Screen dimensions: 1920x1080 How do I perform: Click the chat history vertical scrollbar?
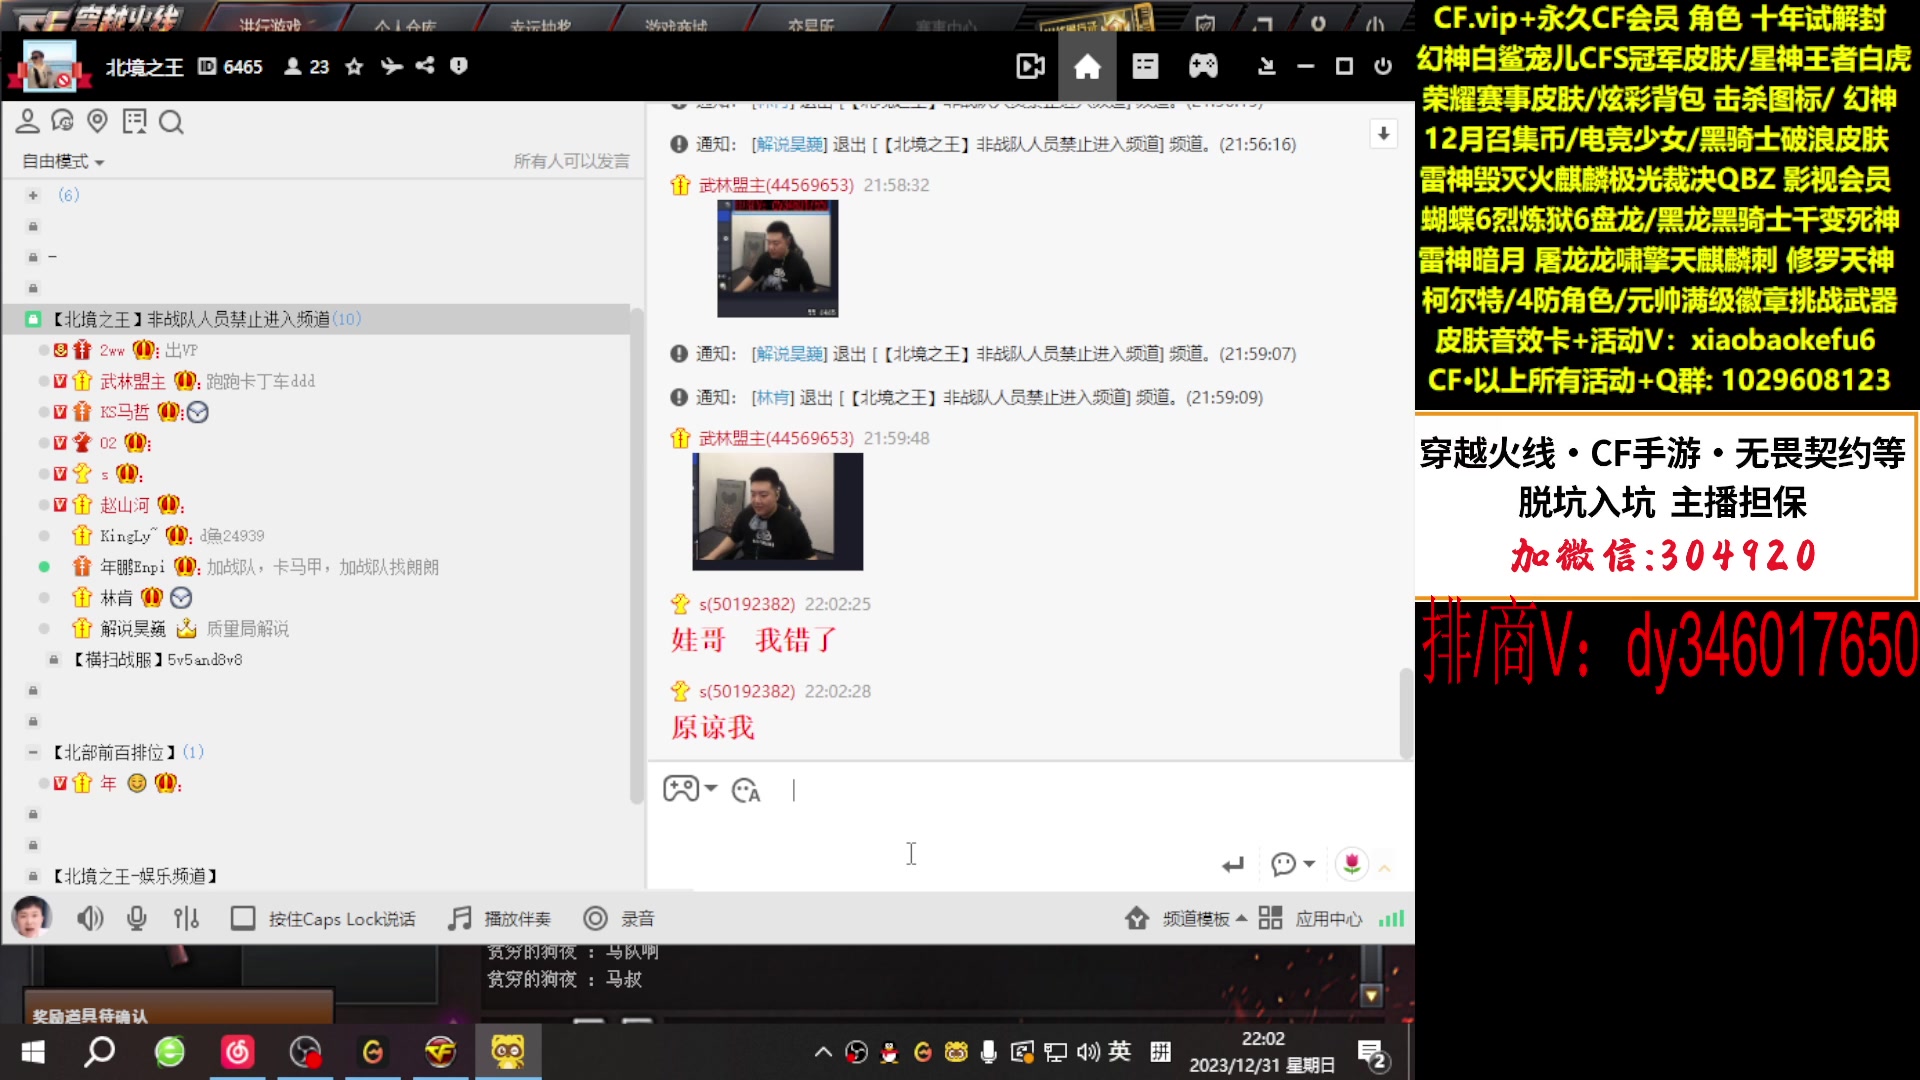1405,712
